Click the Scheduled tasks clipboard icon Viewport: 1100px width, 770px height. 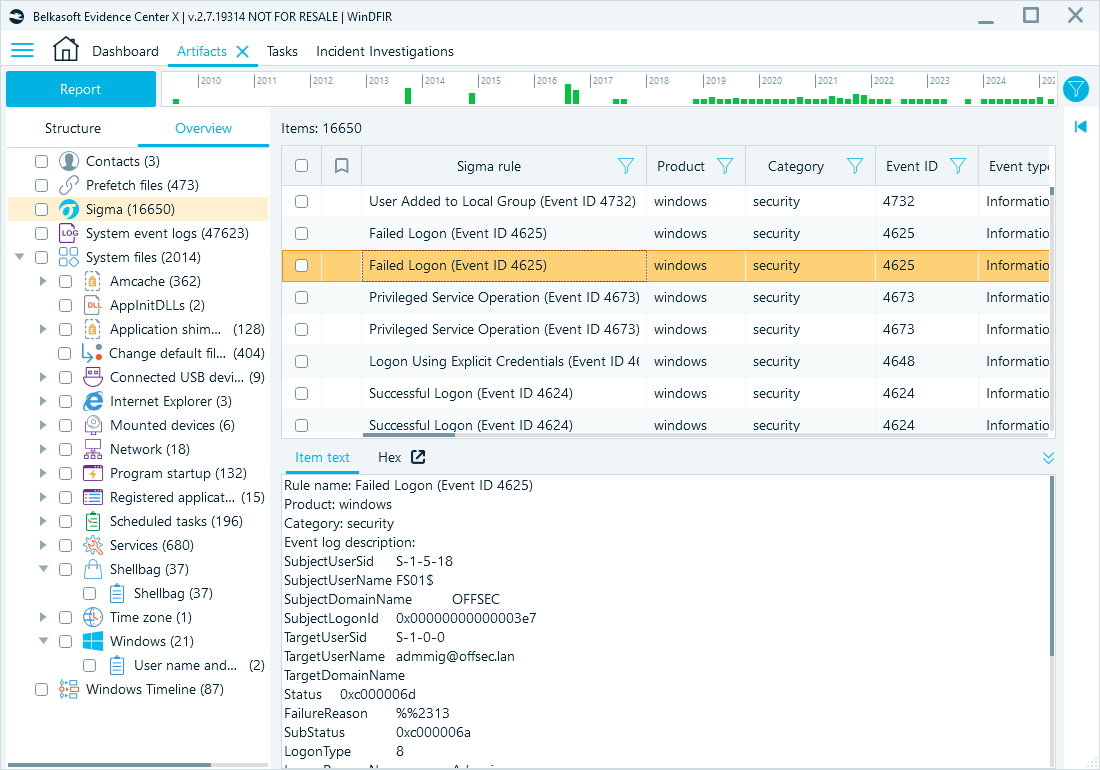(x=93, y=521)
